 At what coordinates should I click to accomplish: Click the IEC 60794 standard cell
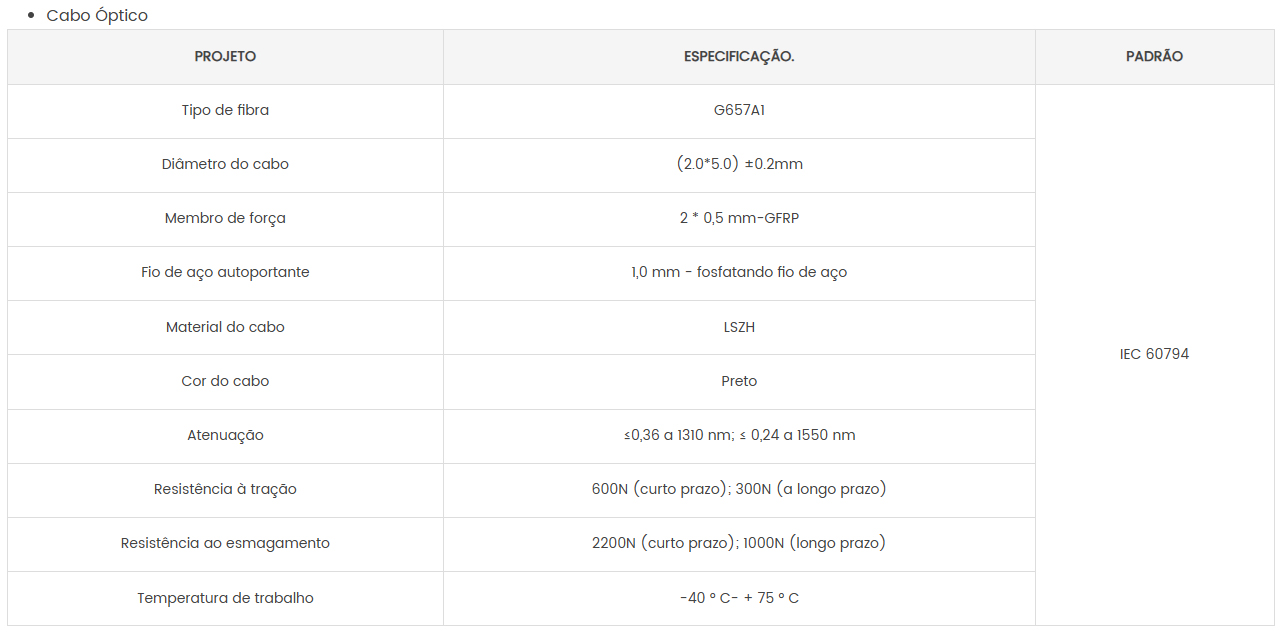pyautogui.click(x=1154, y=355)
